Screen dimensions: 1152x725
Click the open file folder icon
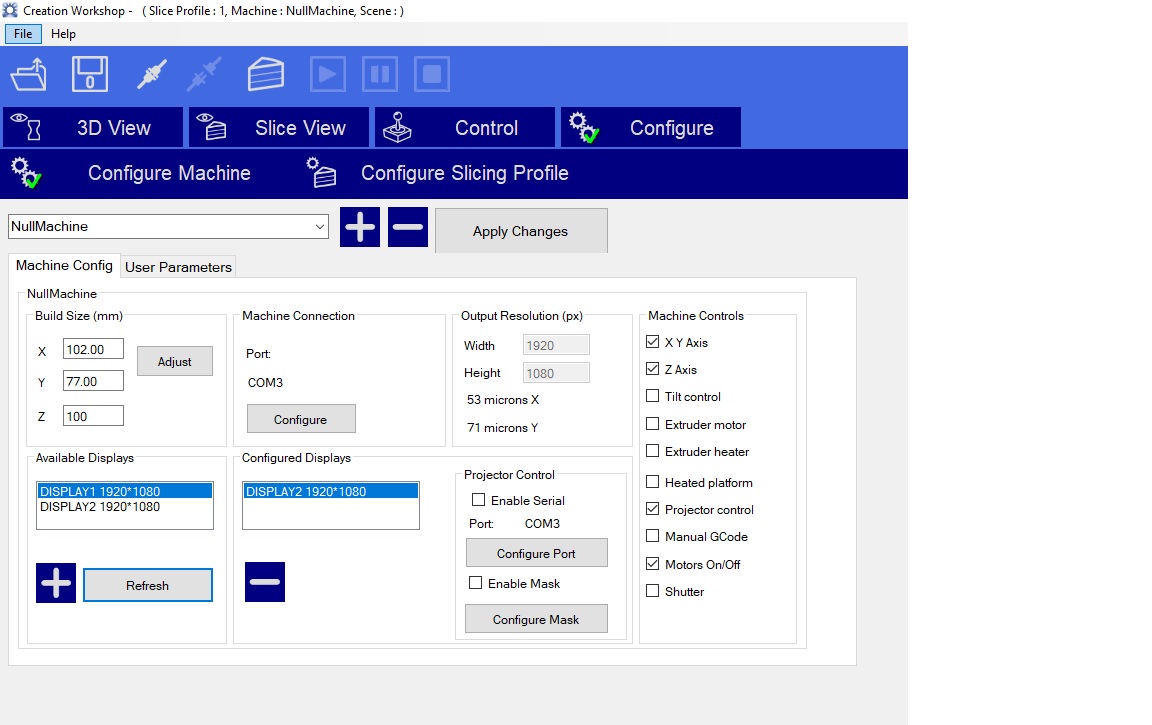tap(29, 75)
